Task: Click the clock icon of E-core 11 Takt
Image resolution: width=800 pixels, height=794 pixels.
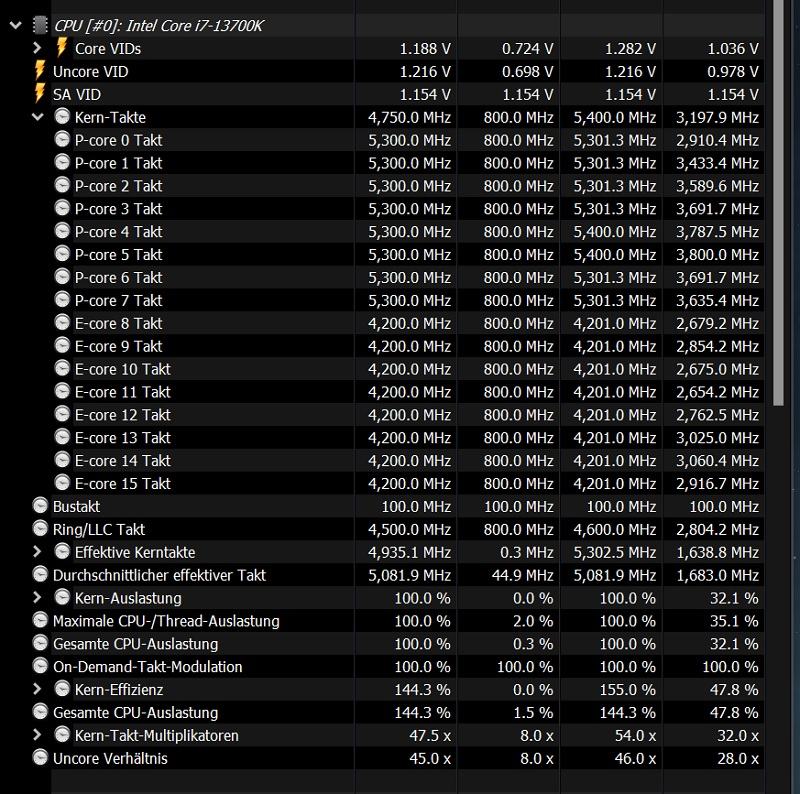Action: coord(62,391)
